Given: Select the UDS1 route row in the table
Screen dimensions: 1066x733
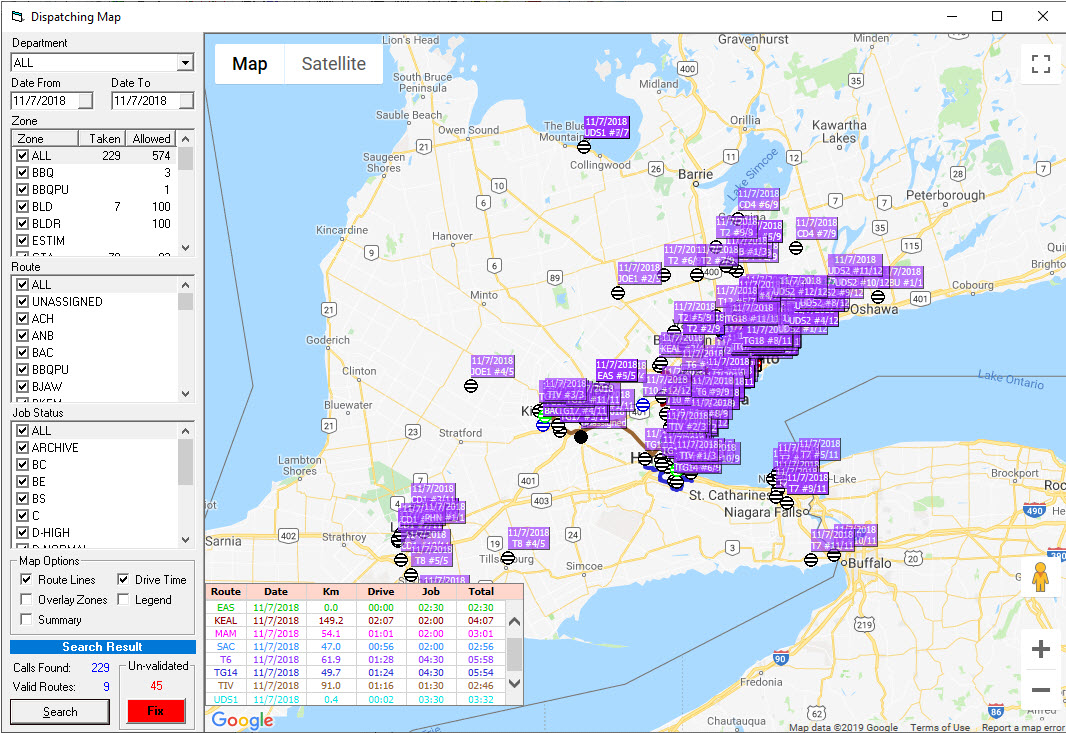Looking at the screenshot, I should [x=356, y=699].
